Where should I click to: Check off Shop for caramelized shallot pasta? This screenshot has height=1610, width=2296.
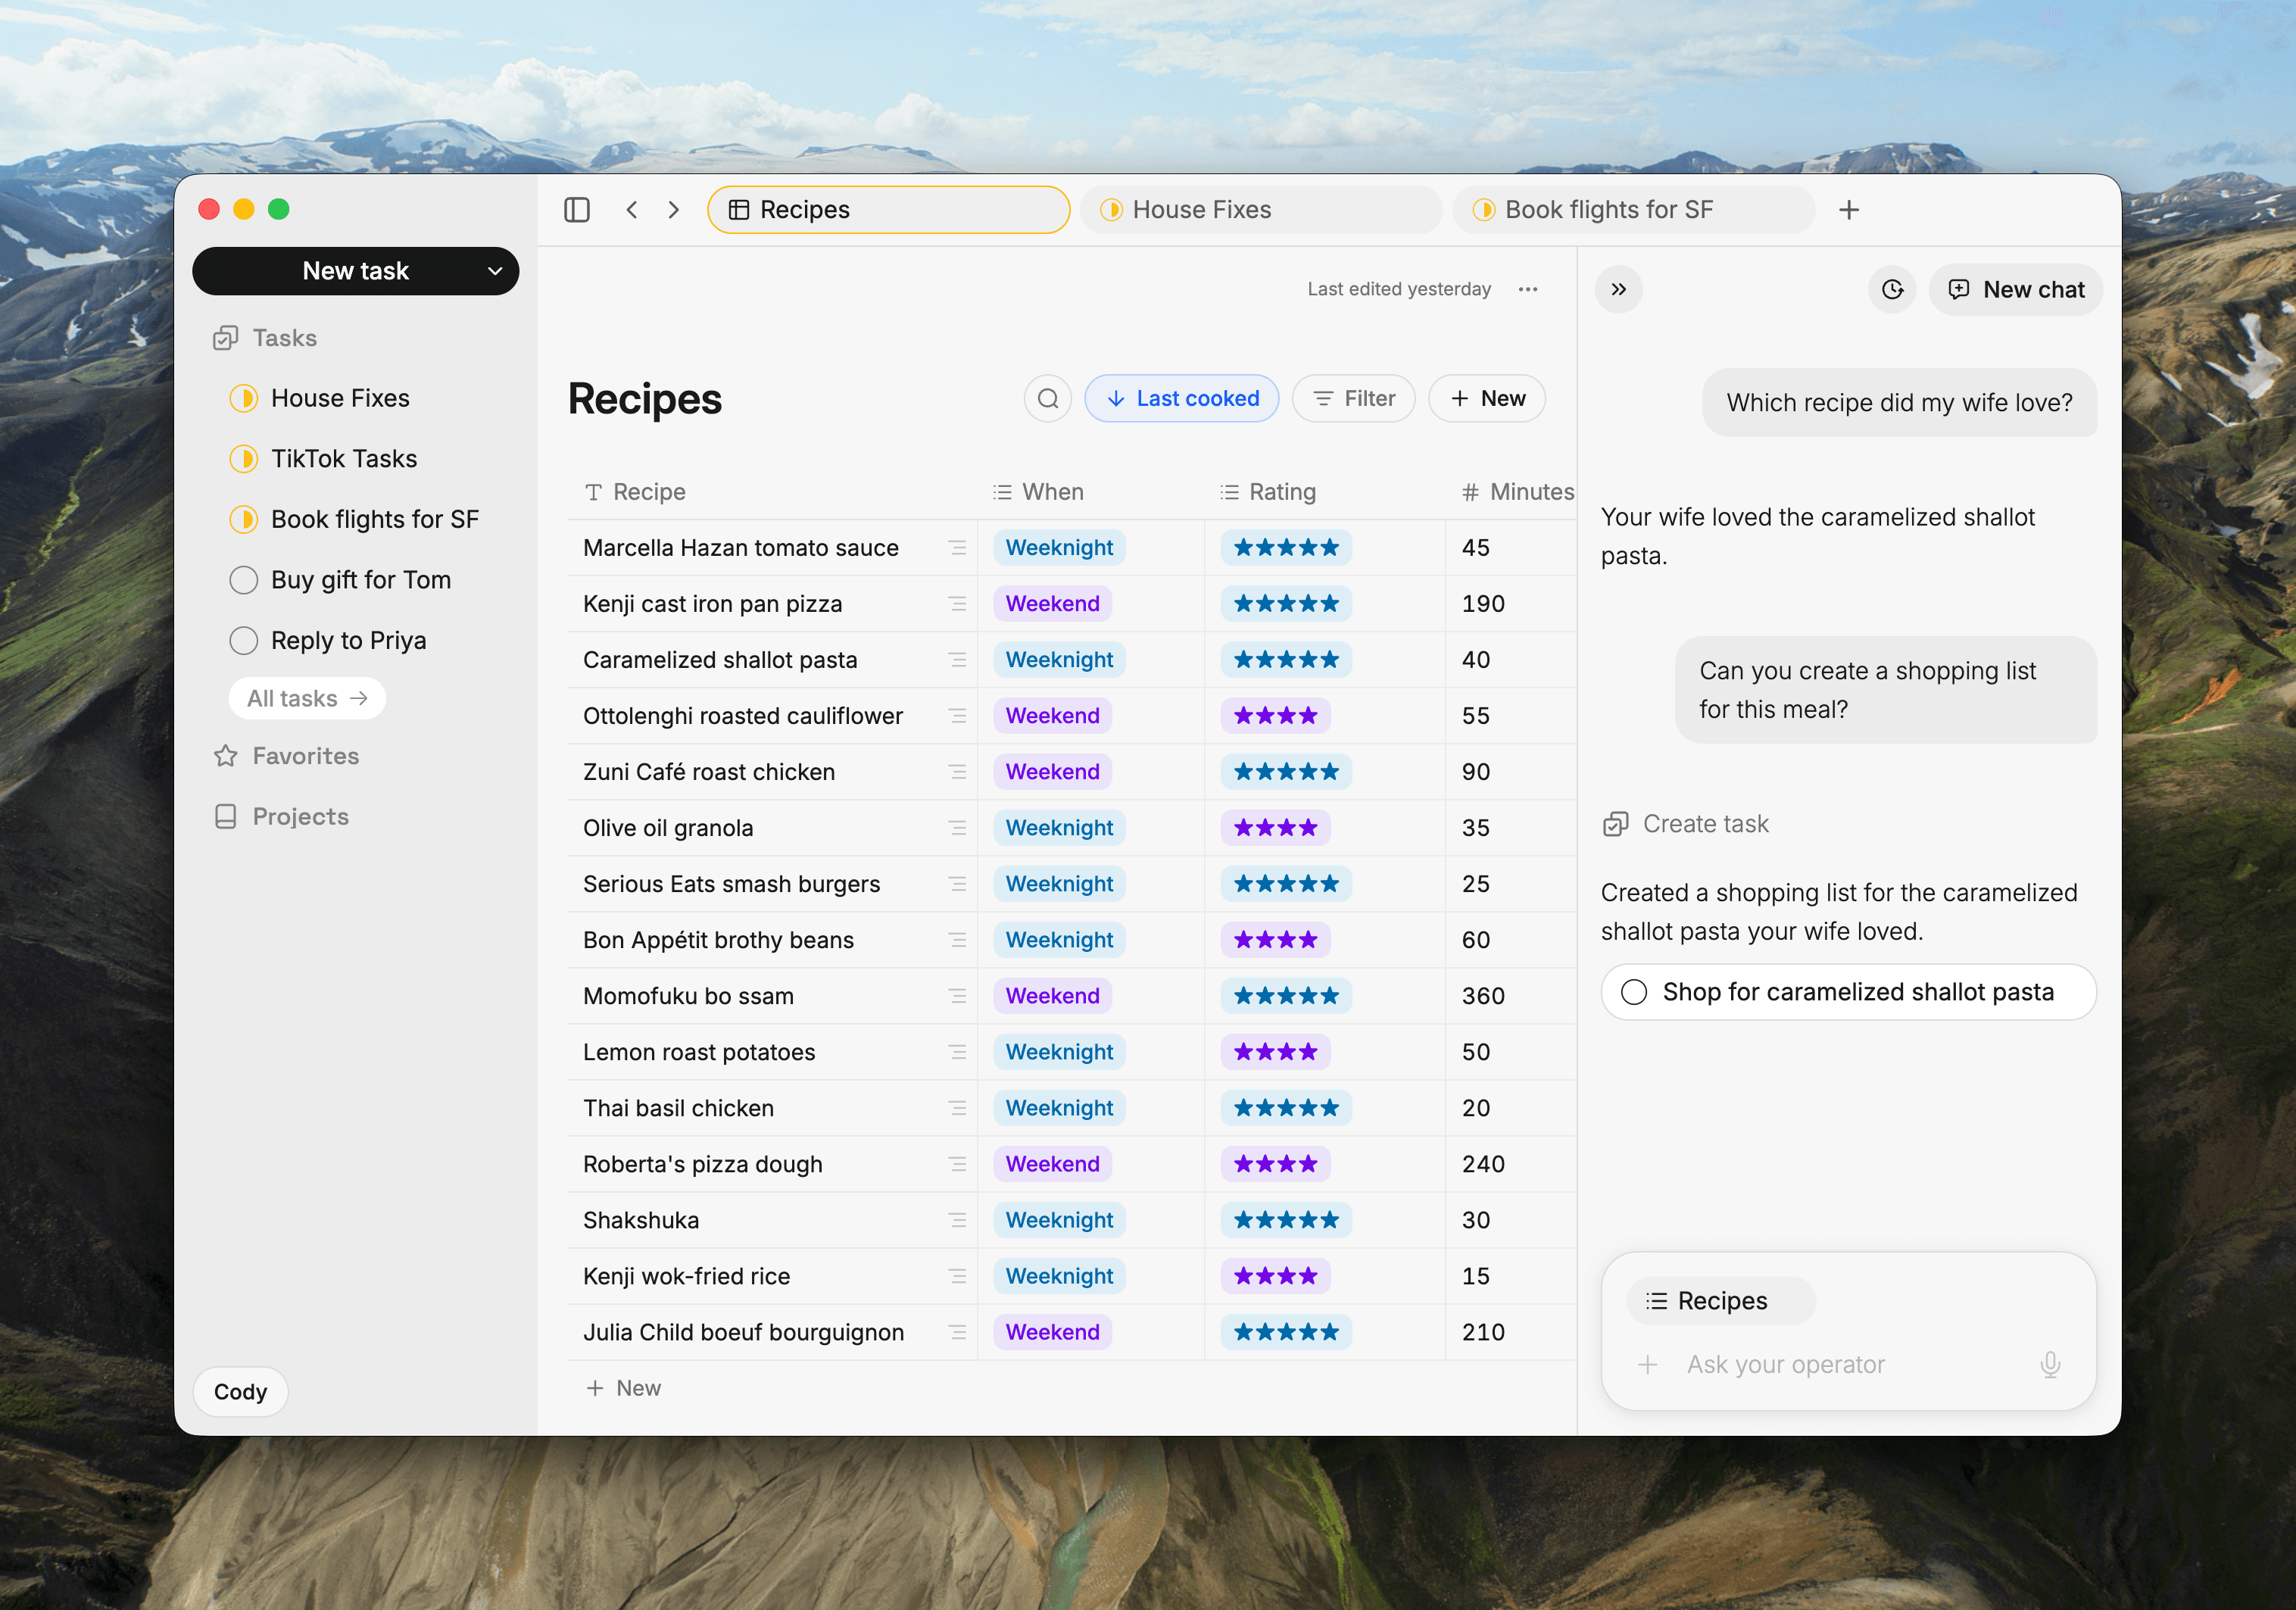coord(1634,992)
